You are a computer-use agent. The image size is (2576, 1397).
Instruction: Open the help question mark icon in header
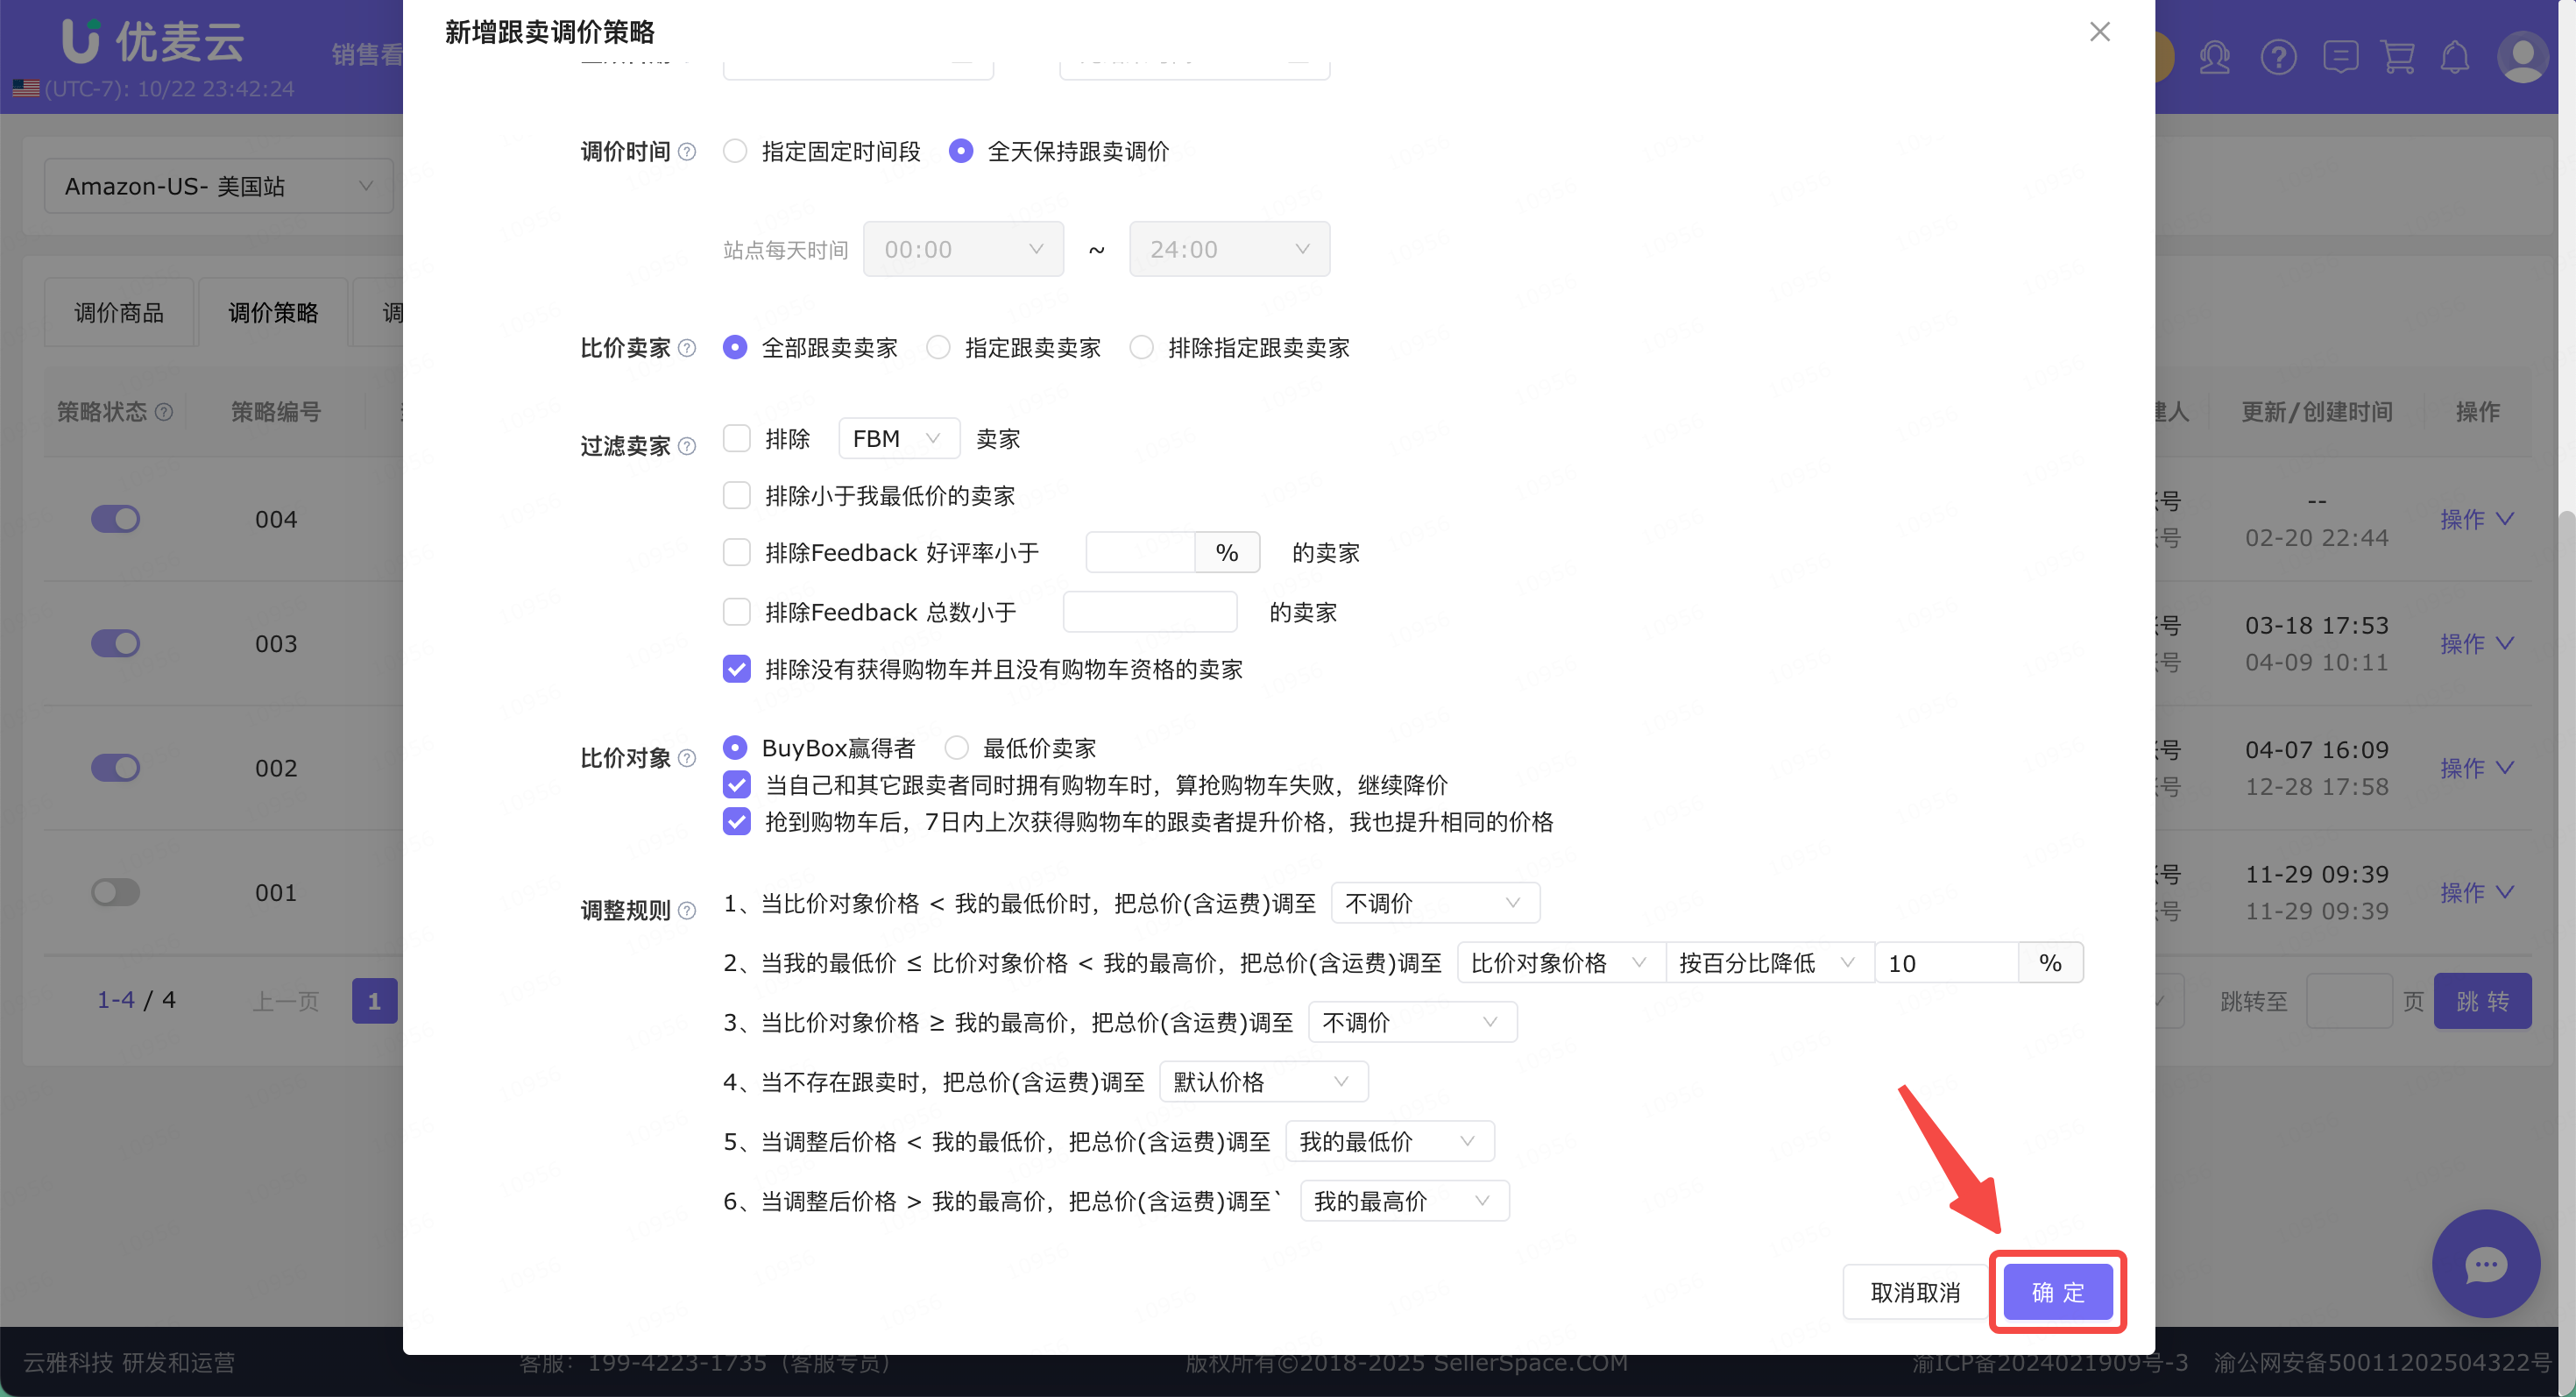point(2278,57)
